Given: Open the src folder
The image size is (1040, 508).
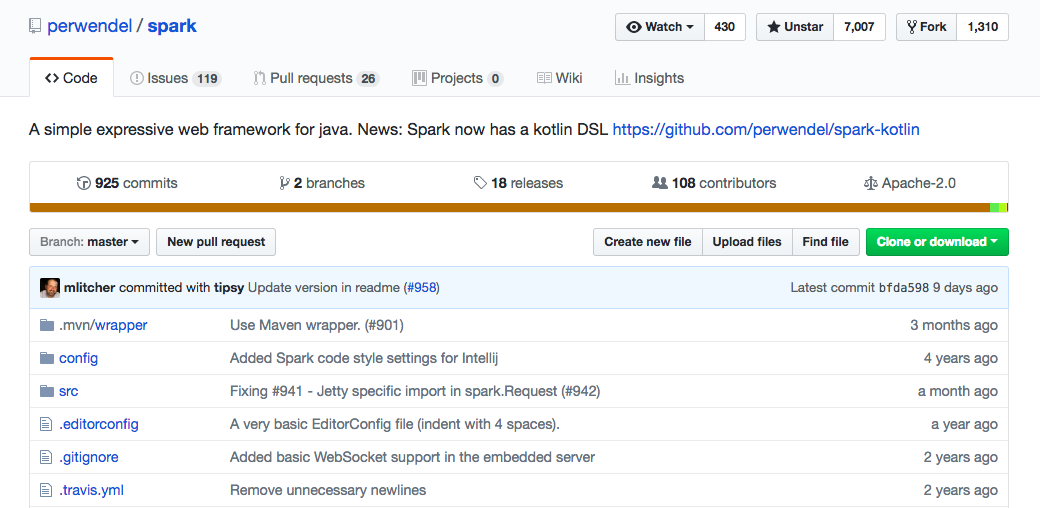Looking at the screenshot, I should 68,391.
